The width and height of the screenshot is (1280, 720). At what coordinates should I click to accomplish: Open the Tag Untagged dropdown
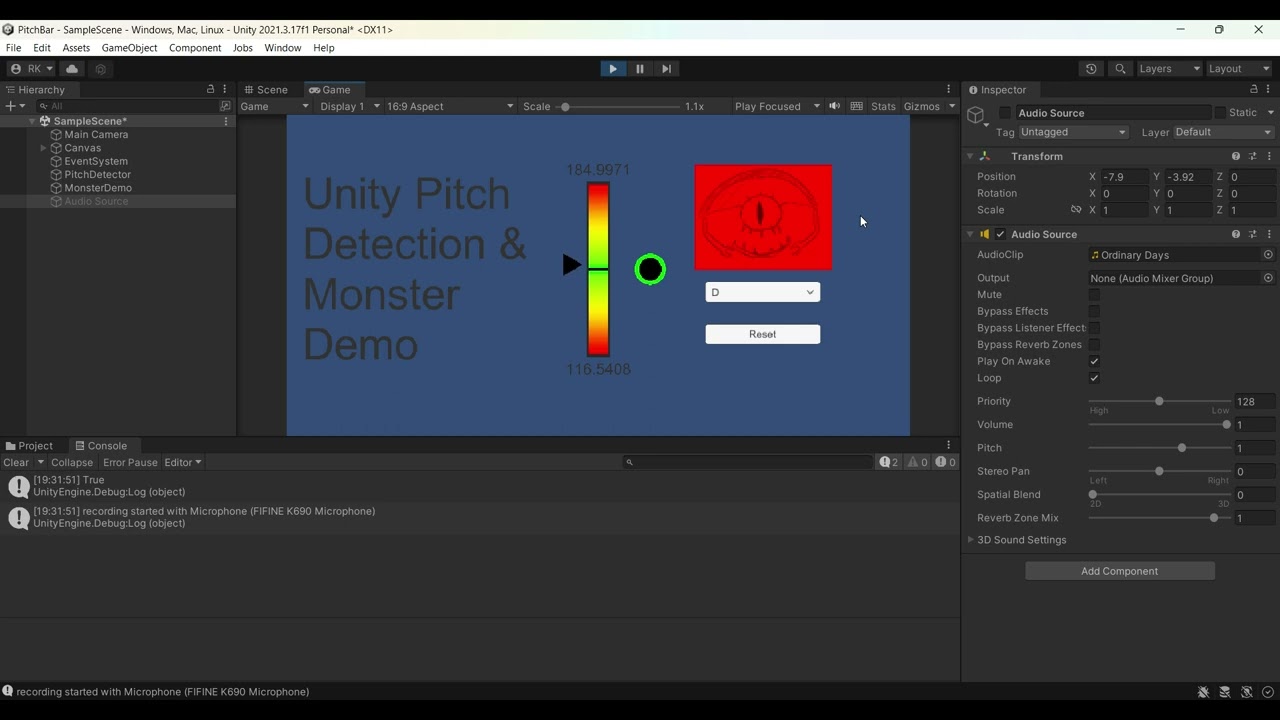click(x=1073, y=132)
